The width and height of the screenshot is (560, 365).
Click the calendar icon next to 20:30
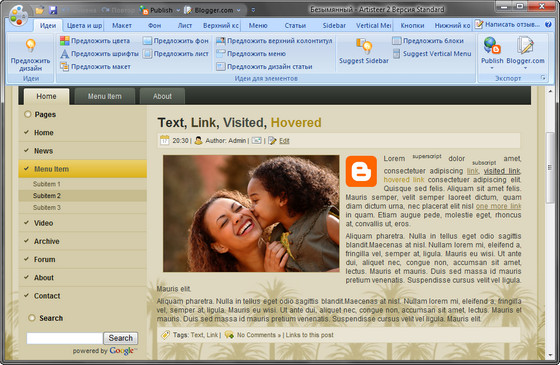164,140
